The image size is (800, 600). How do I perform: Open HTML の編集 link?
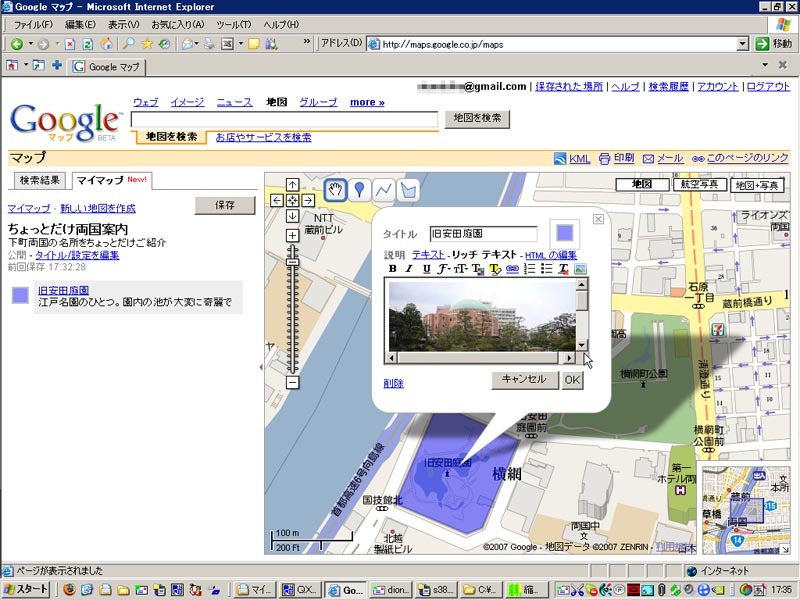[x=551, y=255]
